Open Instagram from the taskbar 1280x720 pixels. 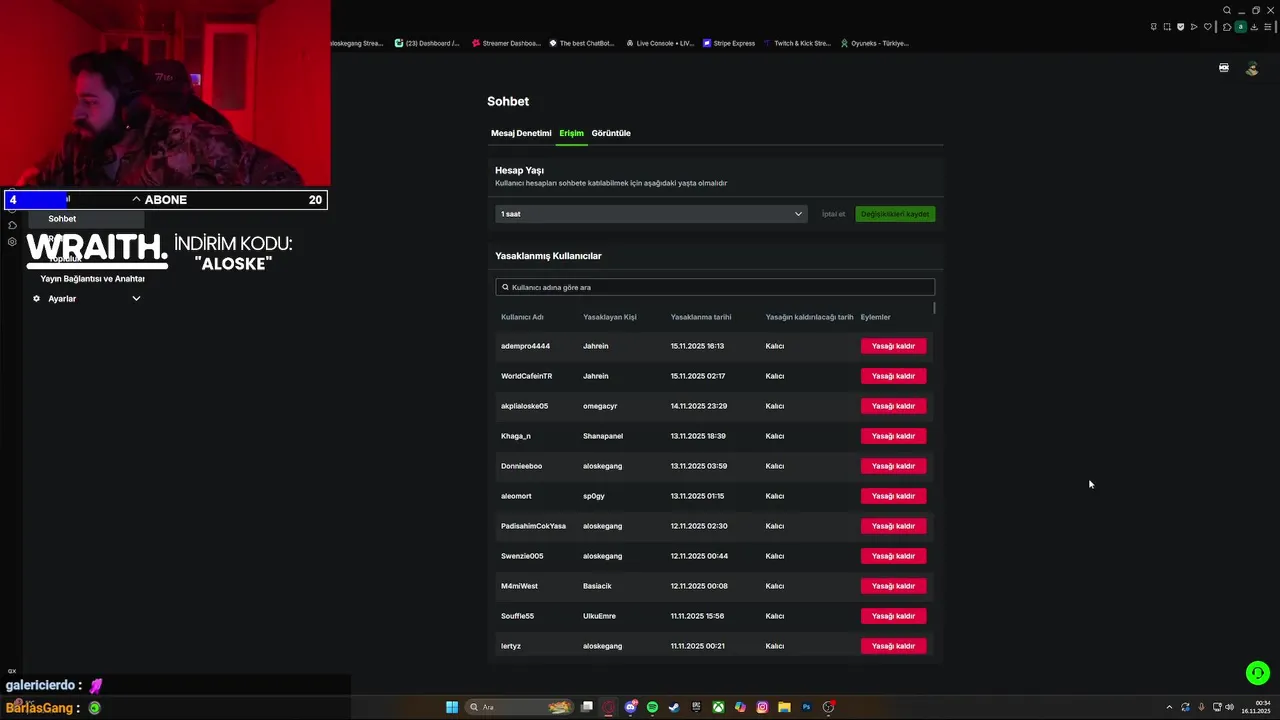point(762,707)
